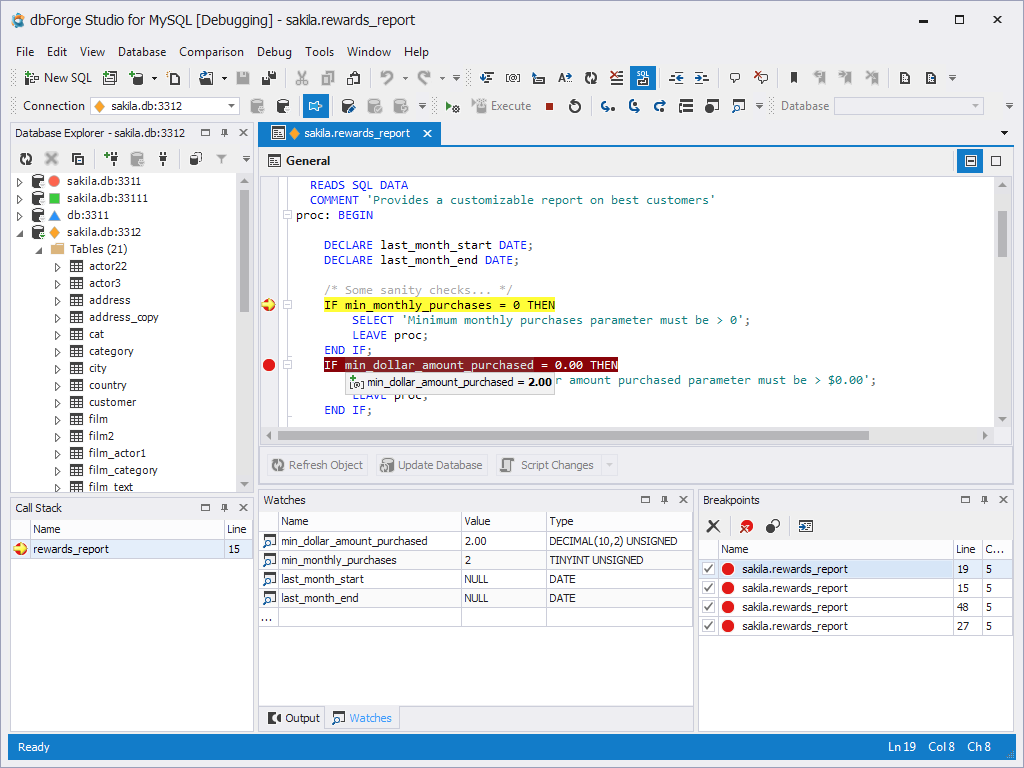
Task: Stop debugging with the red square icon
Action: (x=548, y=106)
